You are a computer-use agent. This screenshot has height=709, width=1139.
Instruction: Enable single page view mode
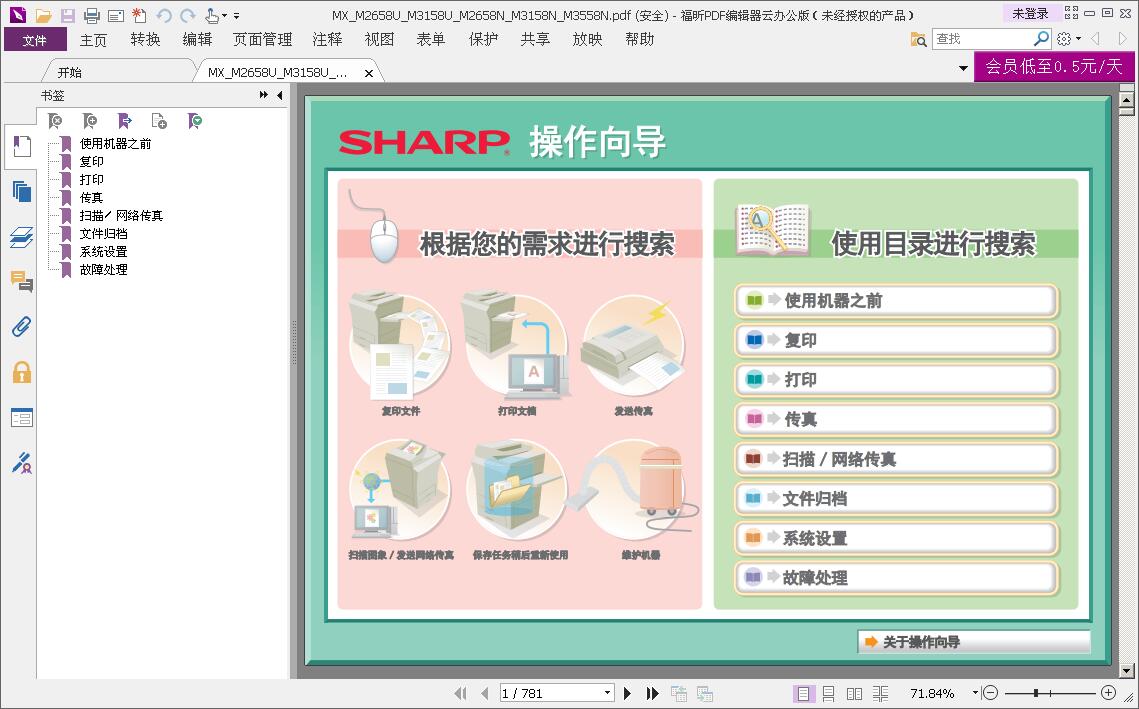[803, 694]
